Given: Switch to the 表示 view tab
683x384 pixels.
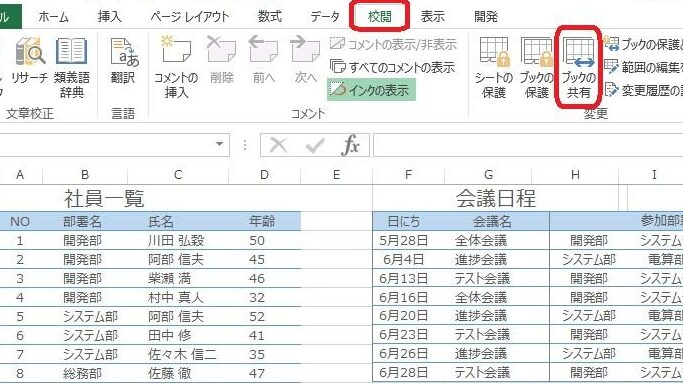Looking at the screenshot, I should 433,17.
